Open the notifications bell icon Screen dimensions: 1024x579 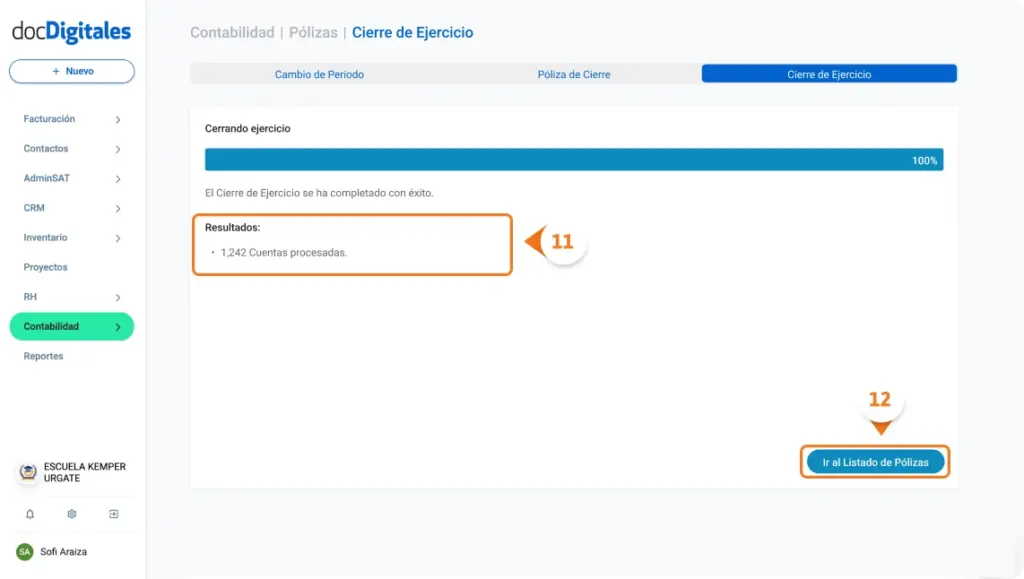[30, 514]
